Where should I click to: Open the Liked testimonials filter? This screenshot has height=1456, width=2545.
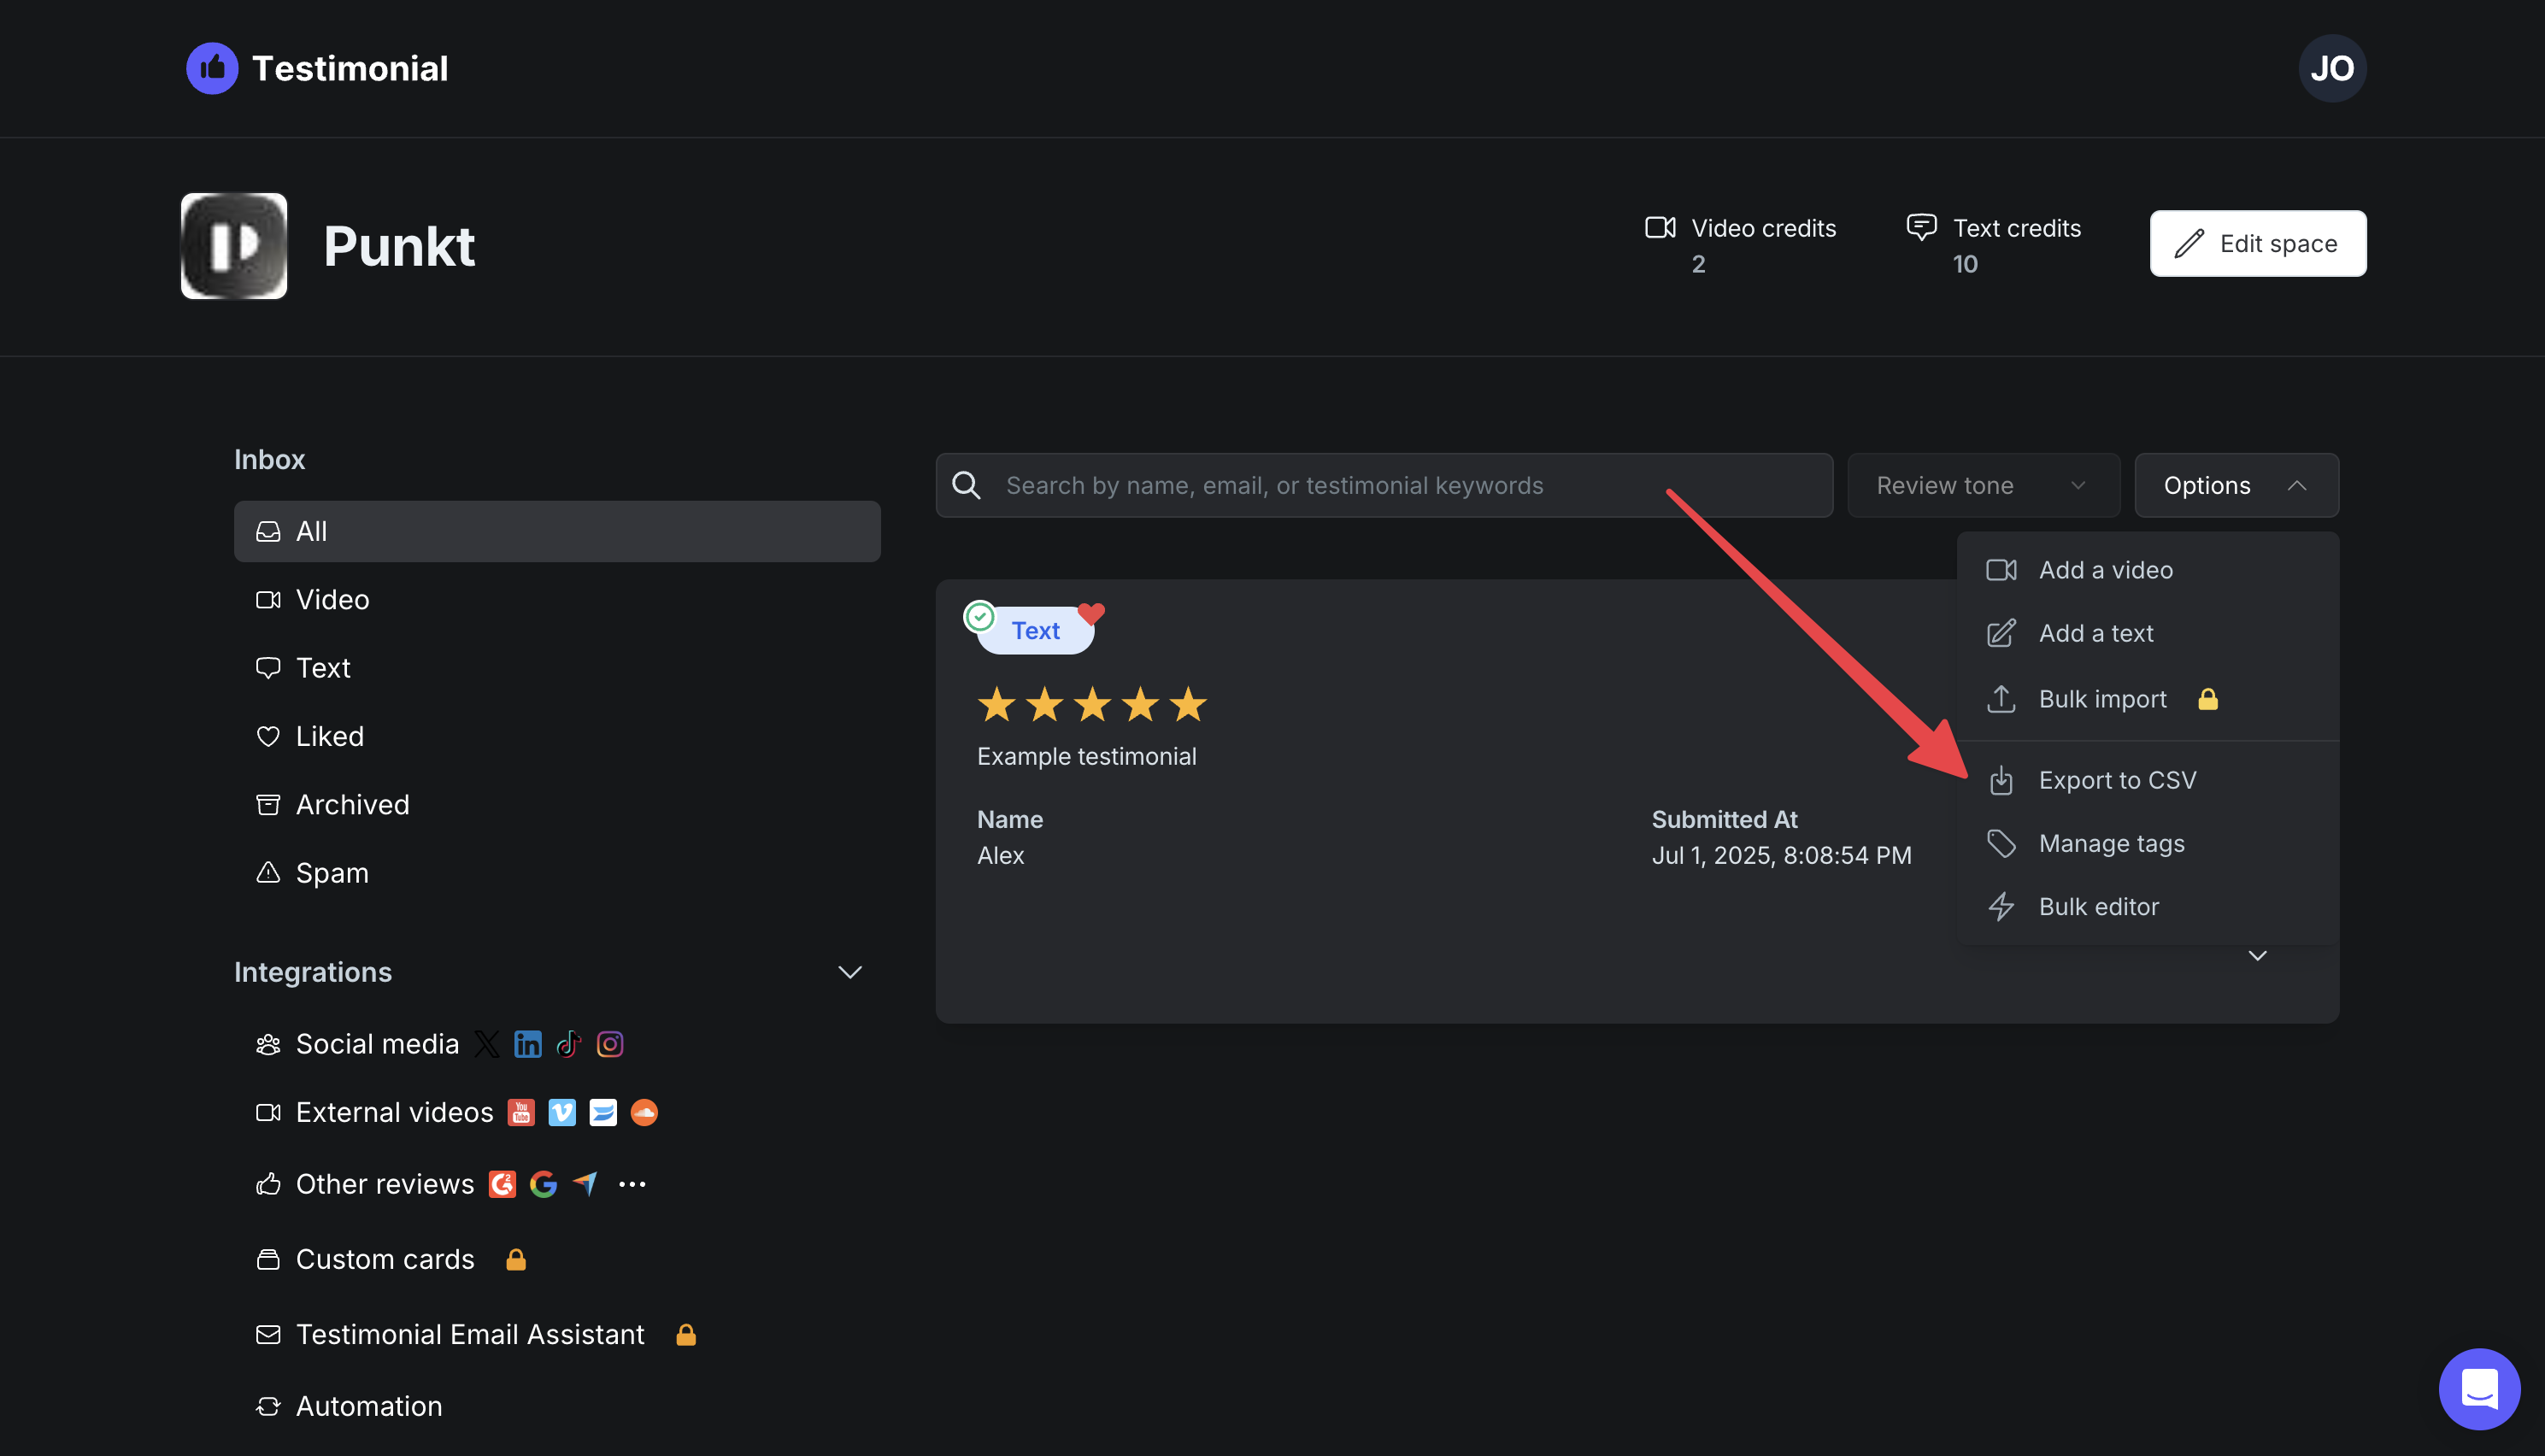tap(557, 736)
